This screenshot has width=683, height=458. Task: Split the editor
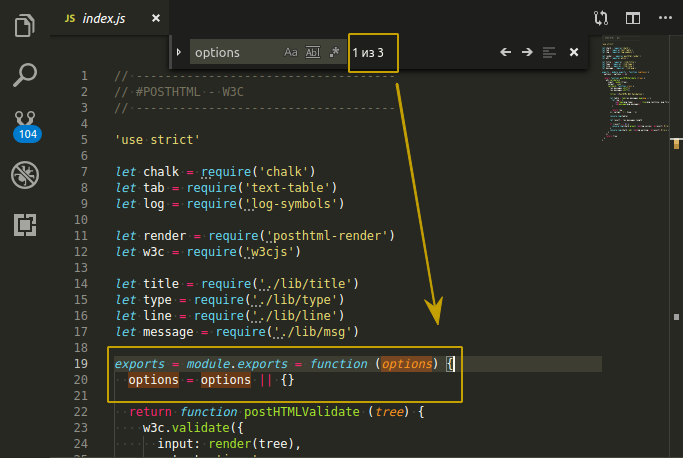point(633,18)
